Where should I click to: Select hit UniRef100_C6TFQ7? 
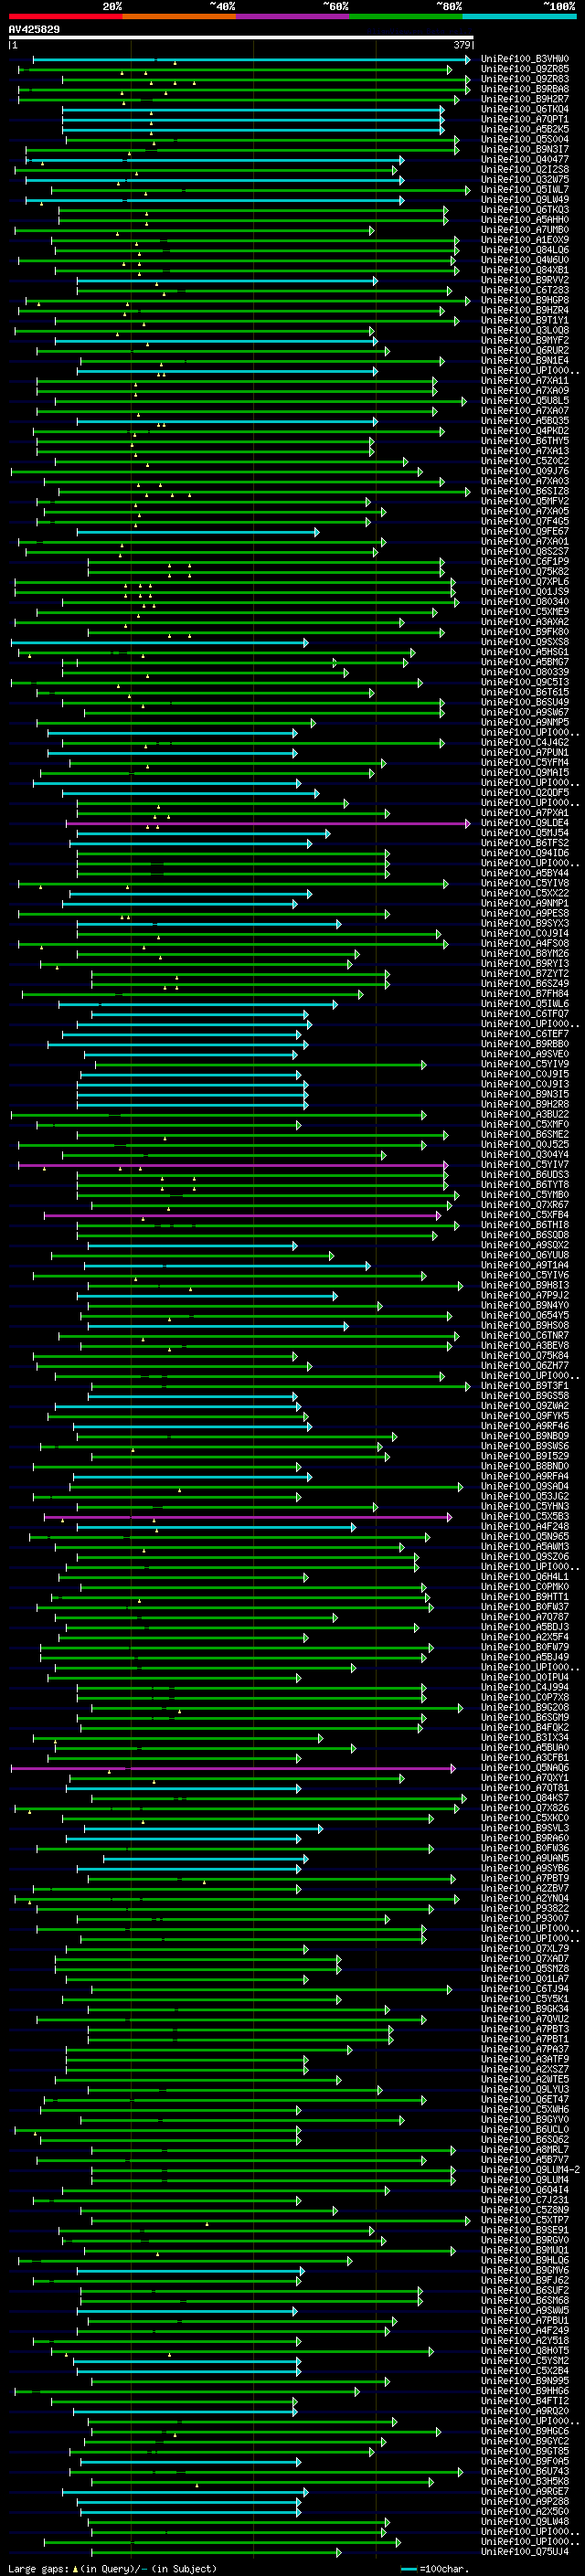coord(525,1013)
